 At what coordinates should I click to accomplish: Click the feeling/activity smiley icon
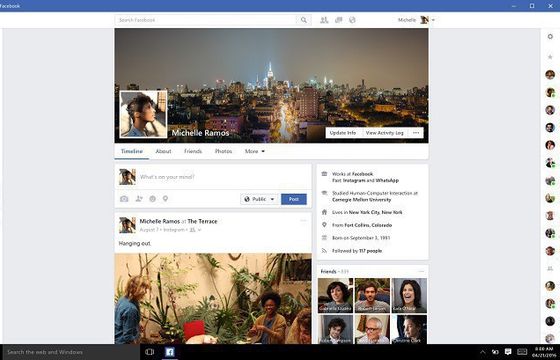click(152, 199)
